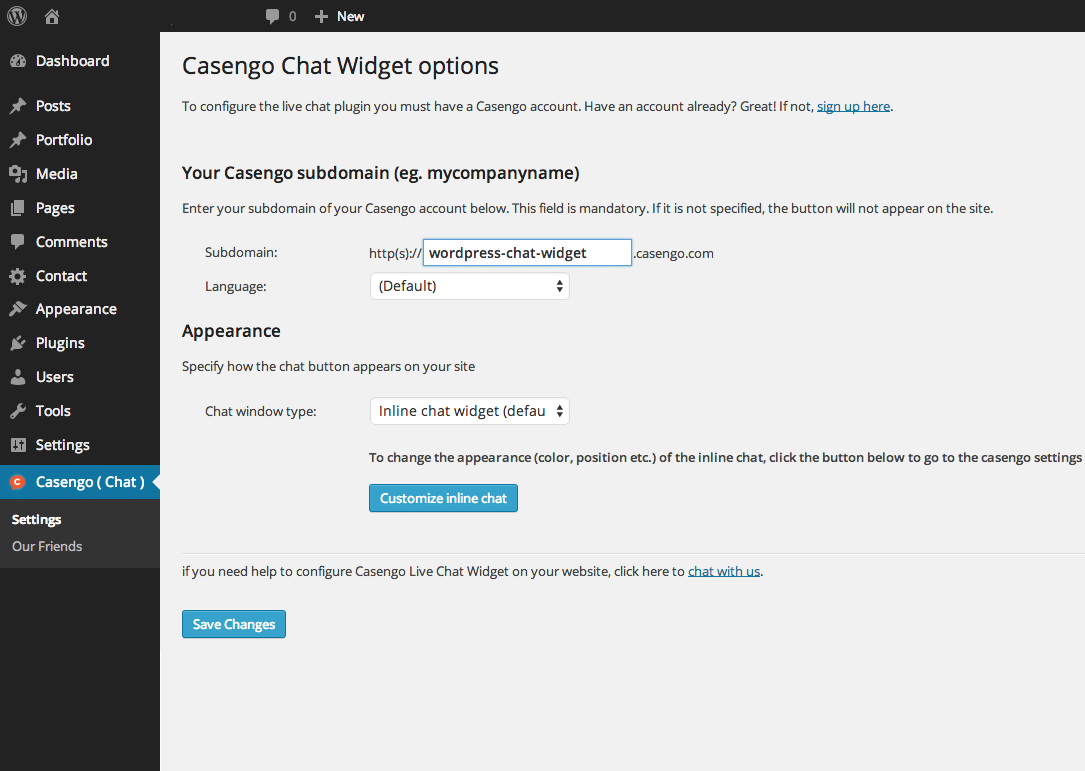
Task: Click the Casengo Chat Widget options heading
Action: click(340, 66)
